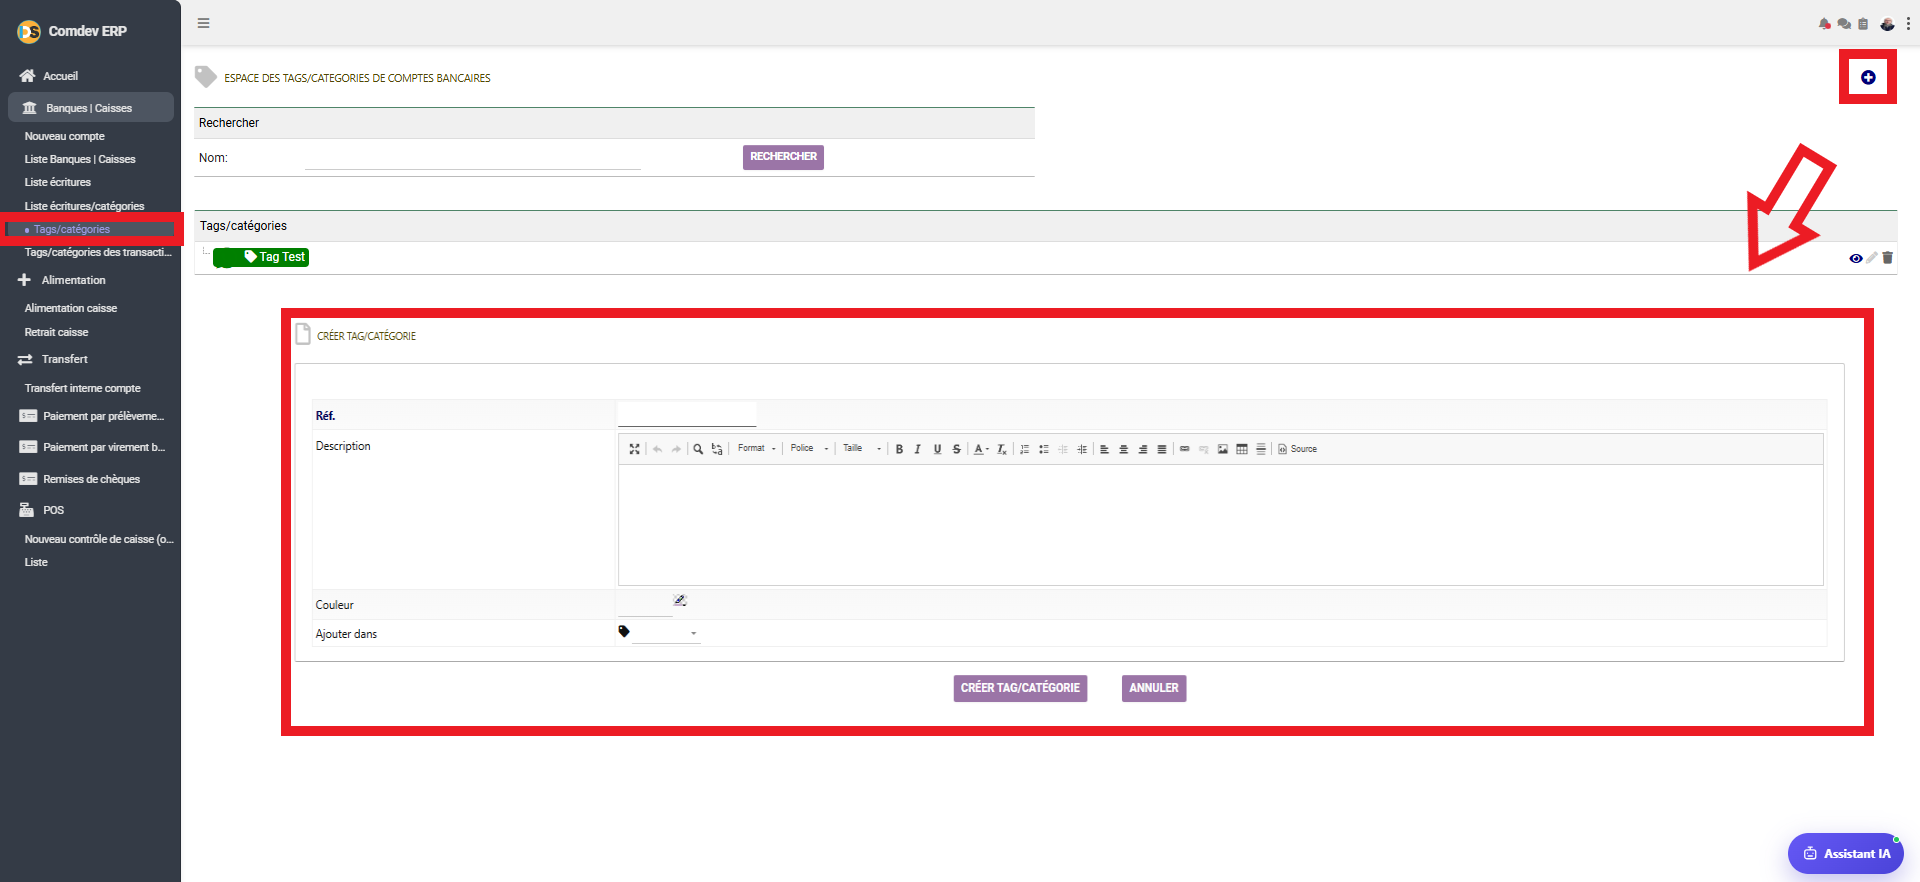Viewport: 1920px width, 882px height.
Task: Click the green Tag Test label
Action: coord(261,257)
